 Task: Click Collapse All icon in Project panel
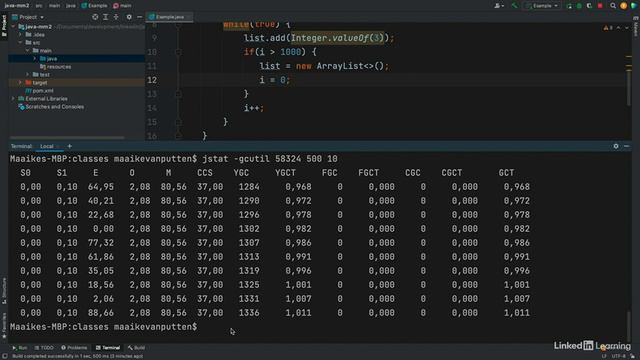[116, 17]
